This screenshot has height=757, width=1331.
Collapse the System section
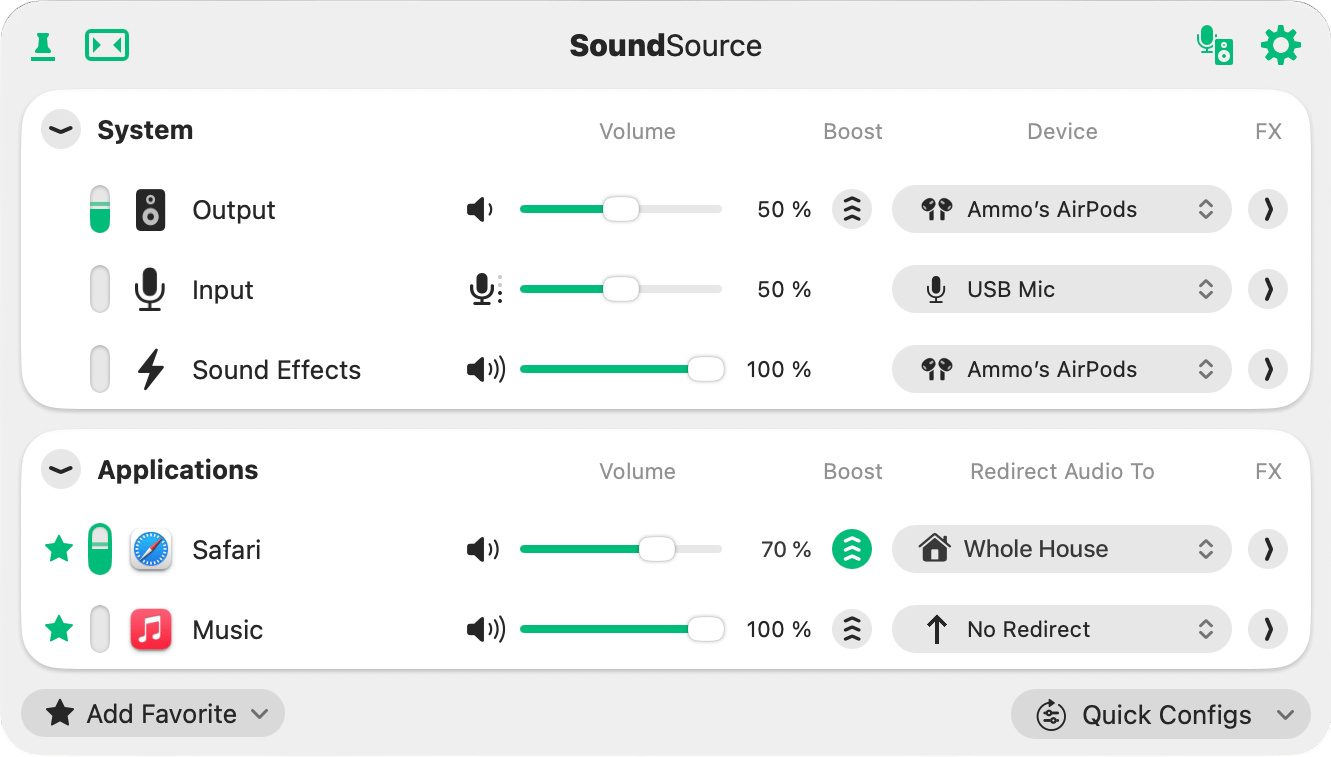pos(61,130)
